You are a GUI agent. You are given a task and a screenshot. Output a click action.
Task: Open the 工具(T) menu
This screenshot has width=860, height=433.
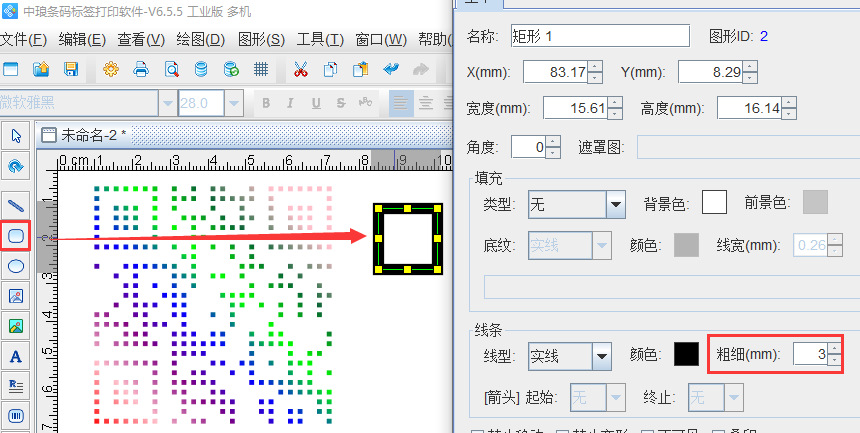[x=320, y=40]
